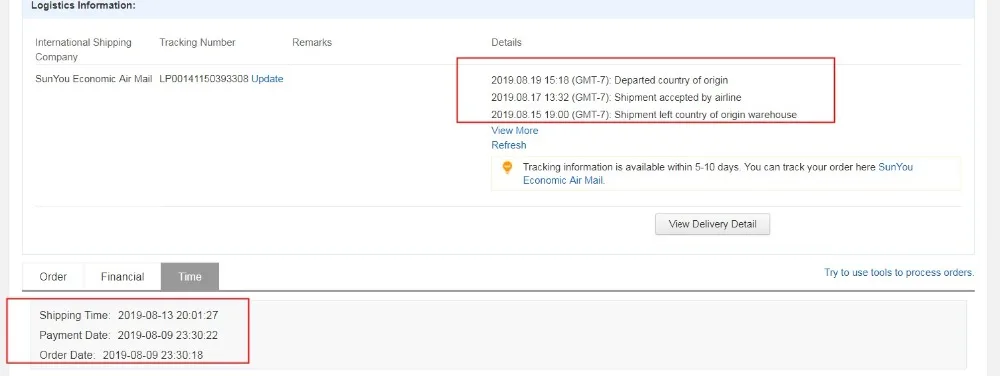Click the Remarks column header
The height and width of the screenshot is (376, 1000).
coord(312,43)
